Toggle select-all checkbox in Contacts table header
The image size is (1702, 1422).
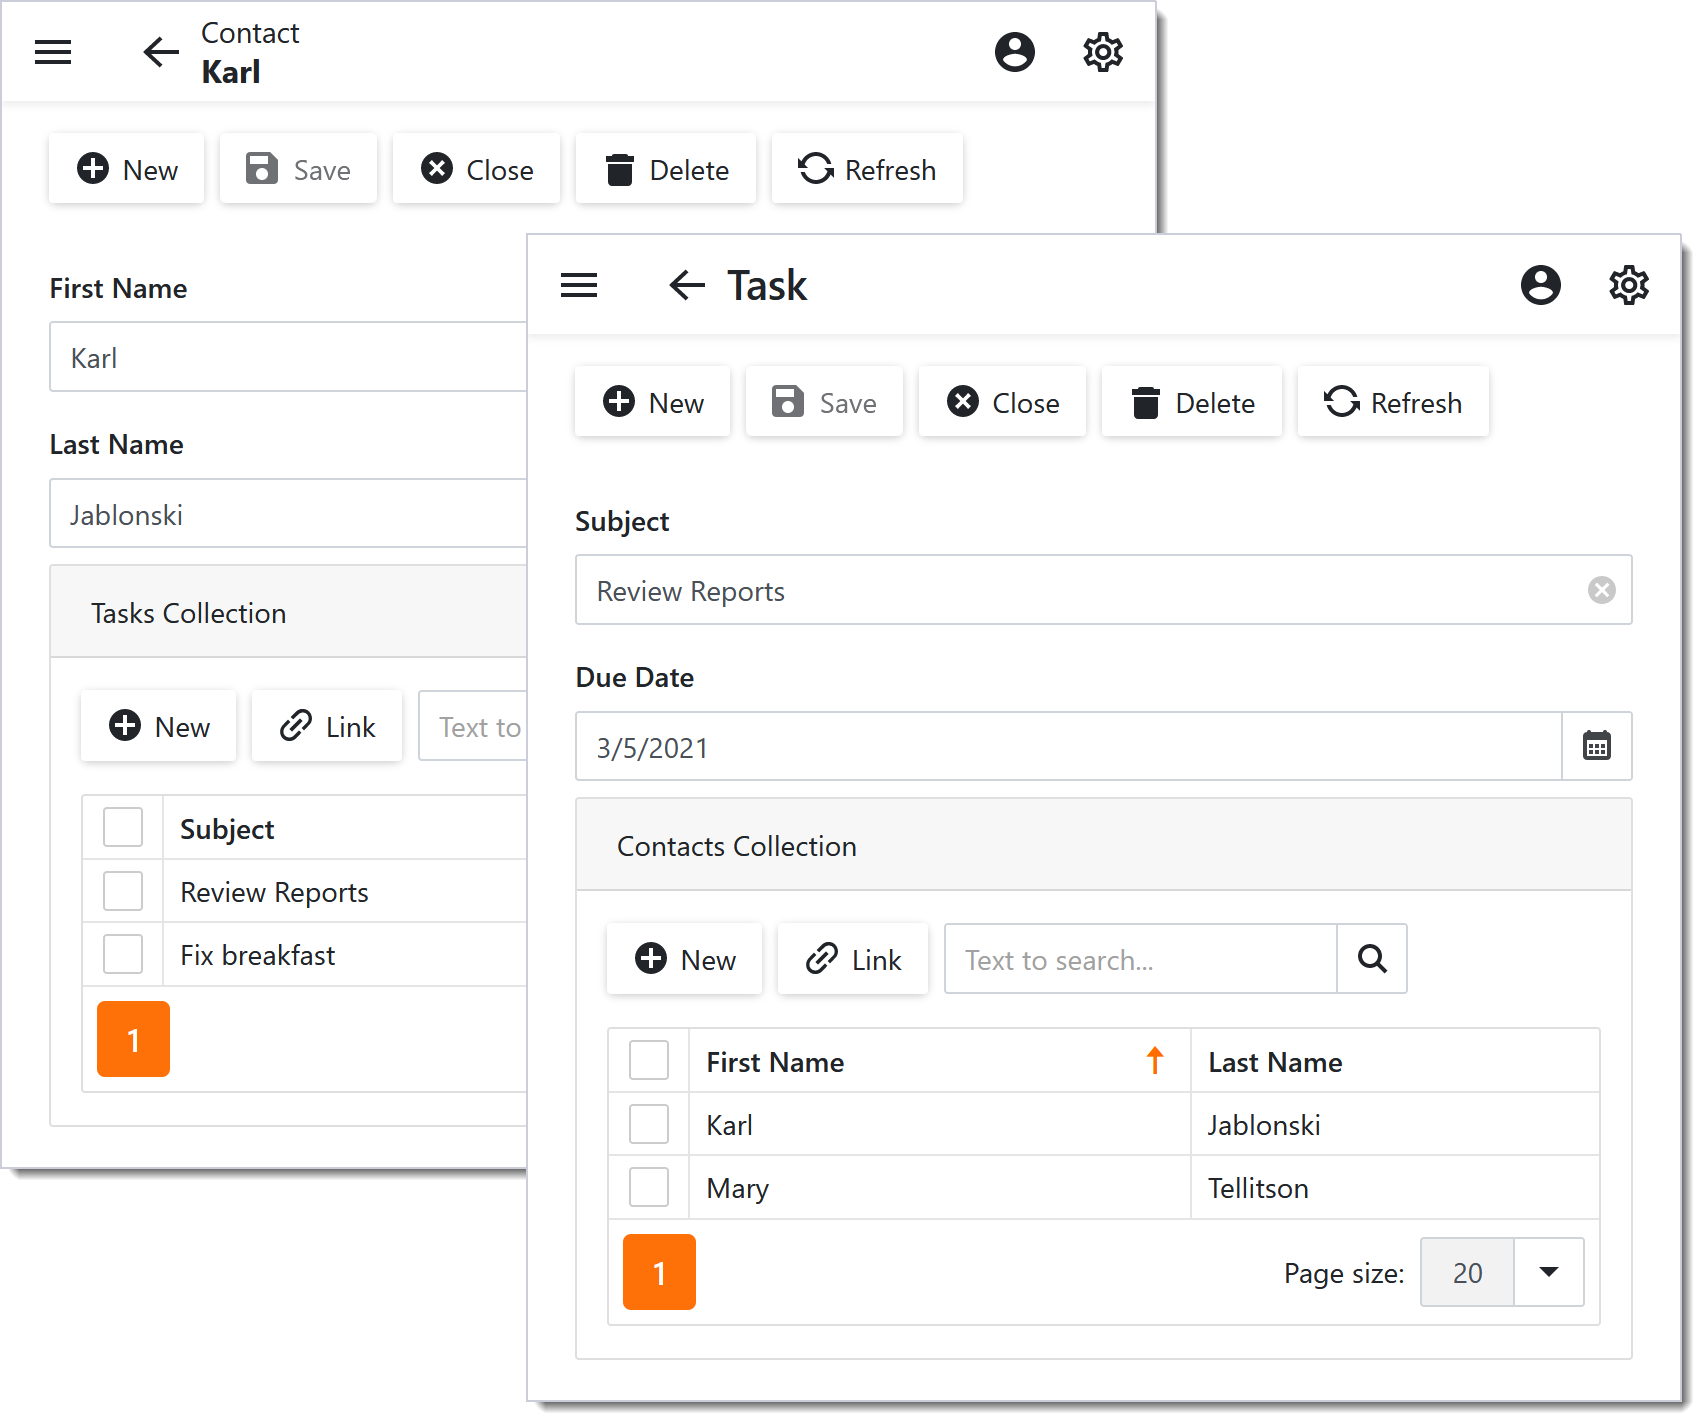tap(649, 1061)
